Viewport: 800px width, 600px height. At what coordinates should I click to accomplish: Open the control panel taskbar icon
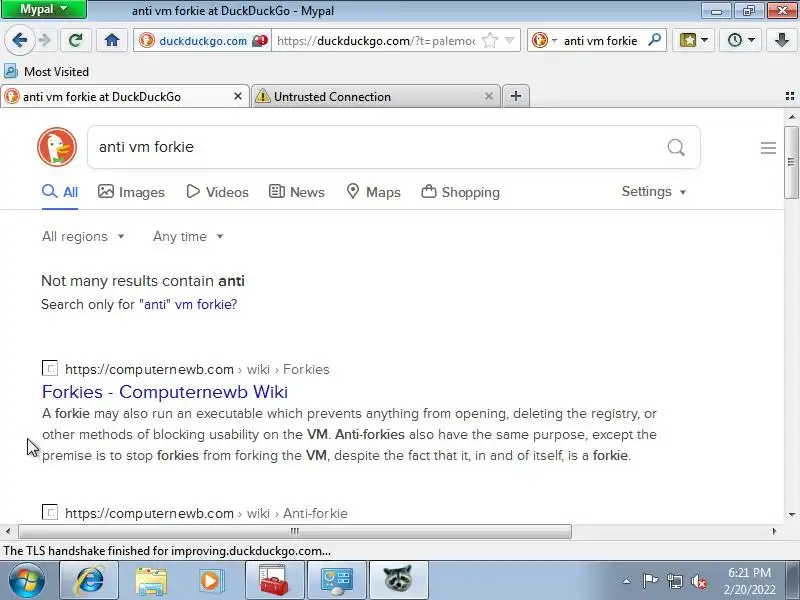coord(337,581)
